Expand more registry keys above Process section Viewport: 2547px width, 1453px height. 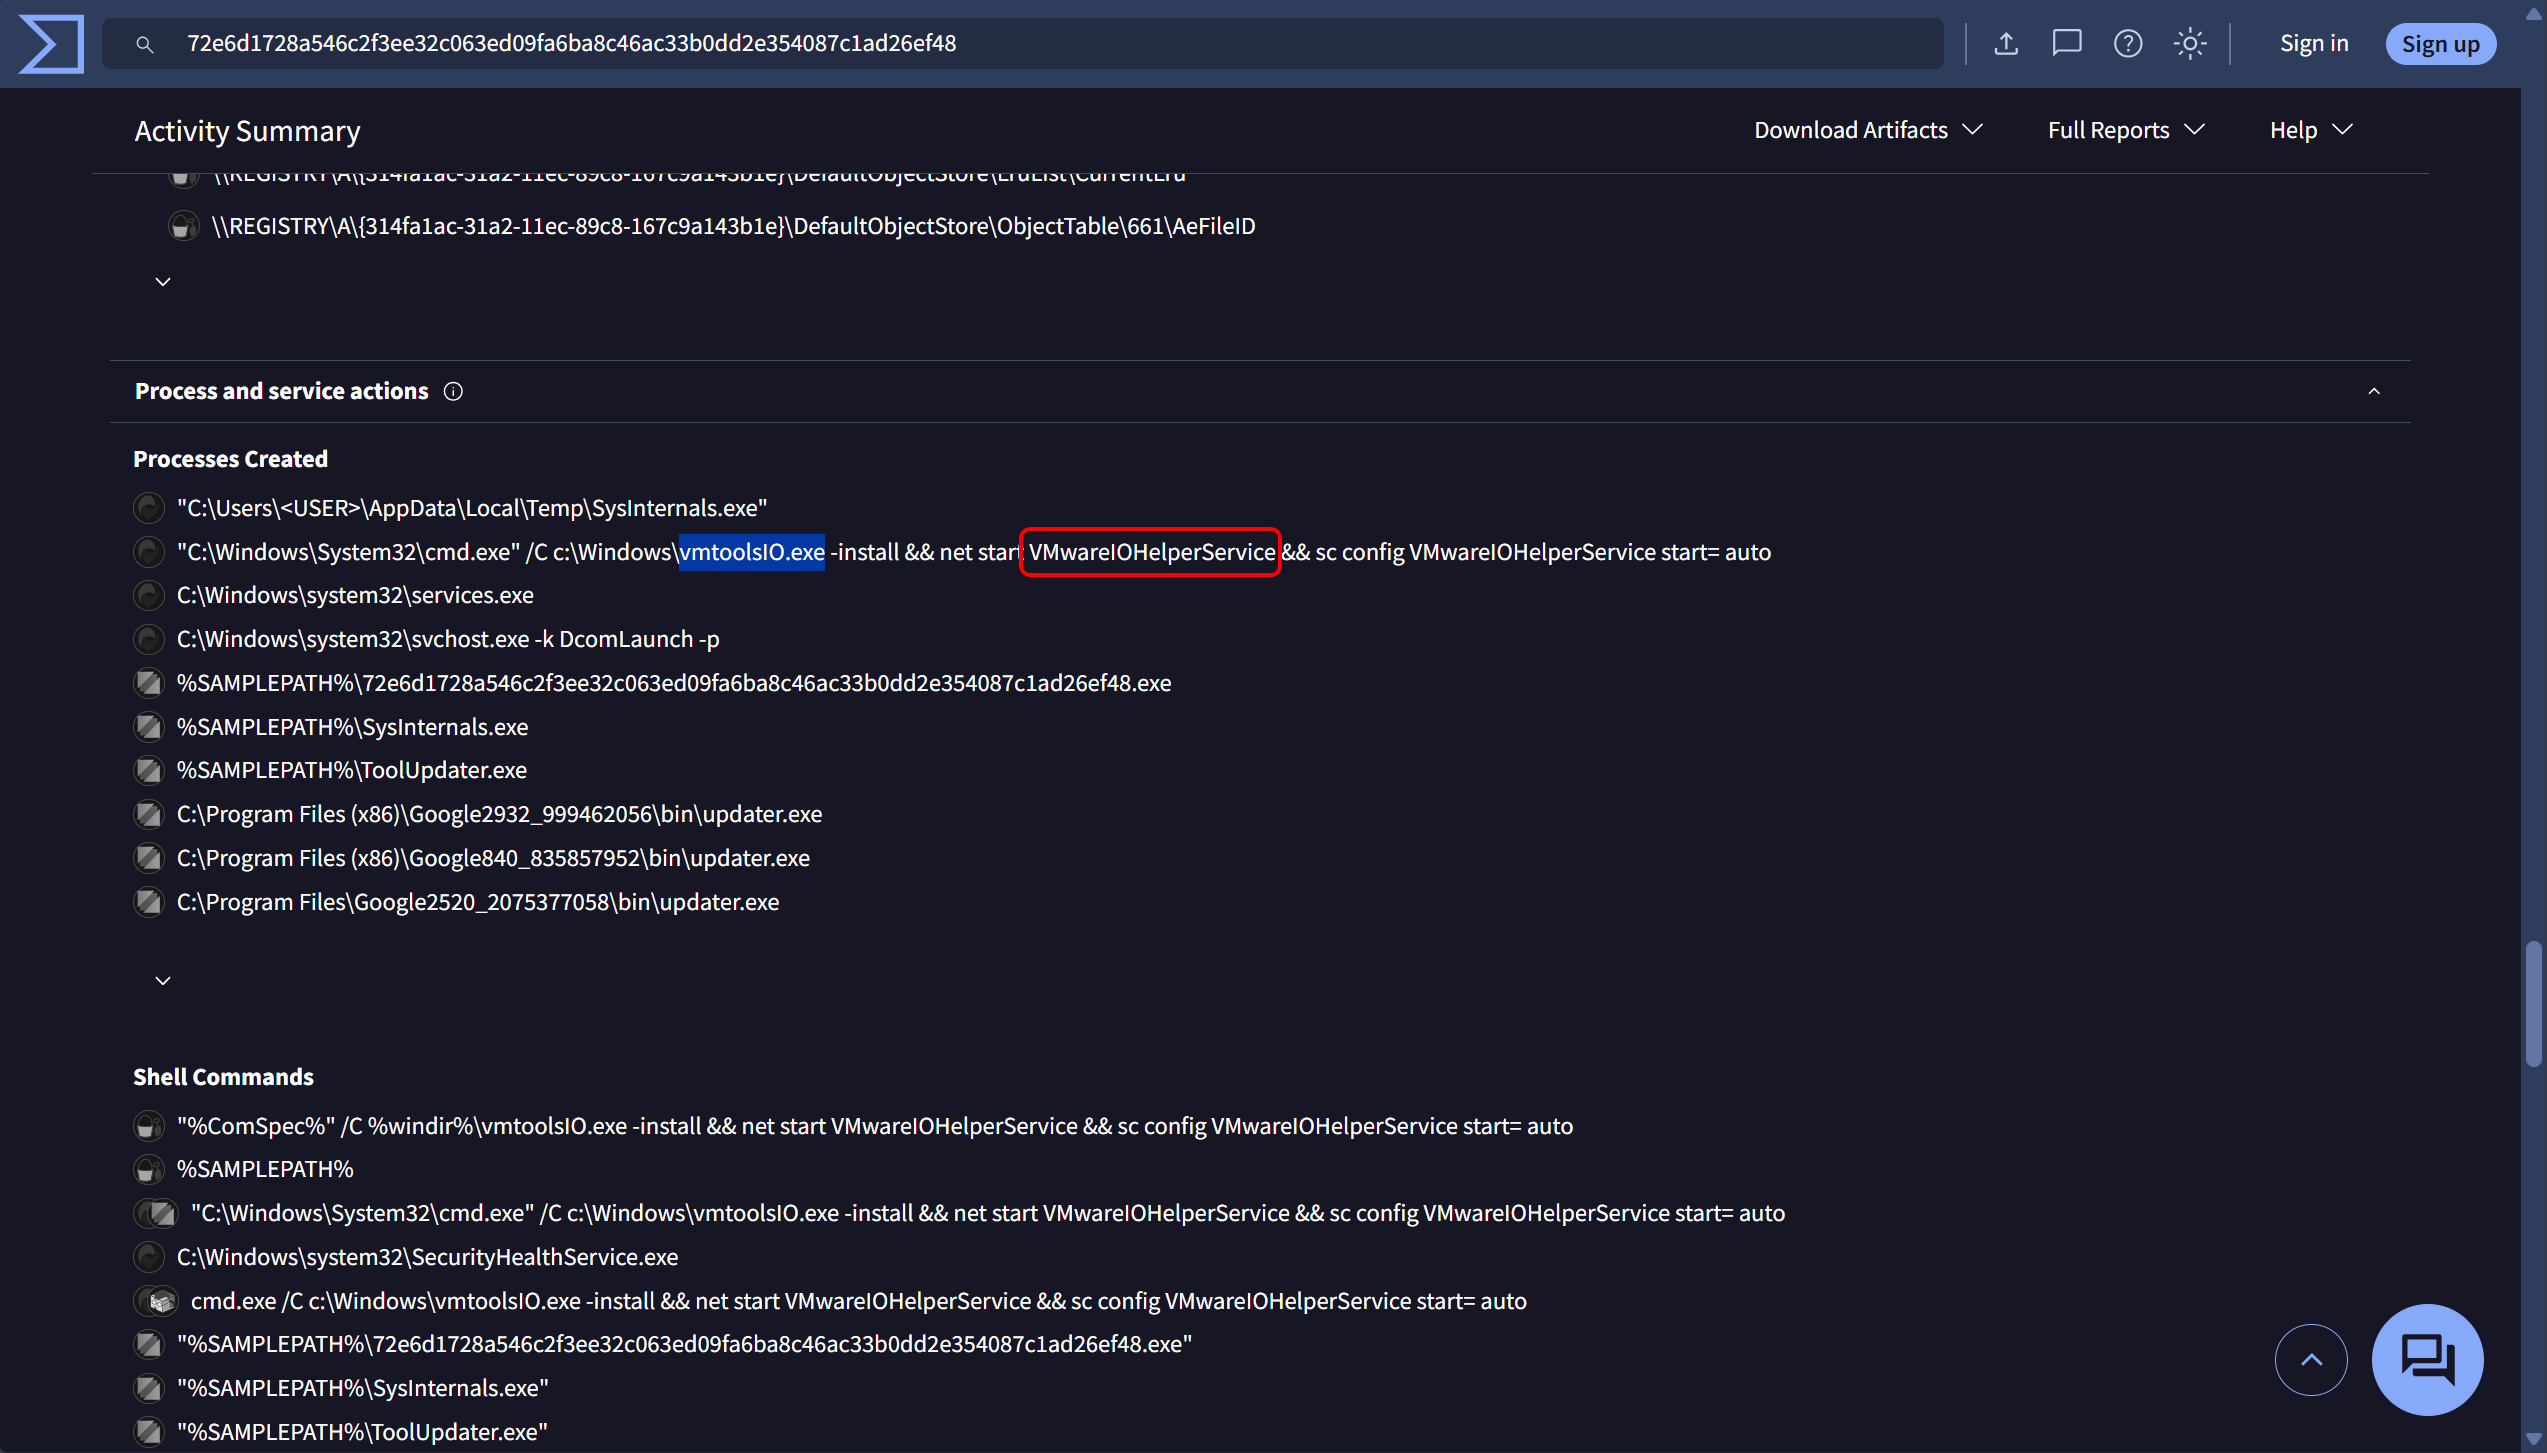(163, 281)
